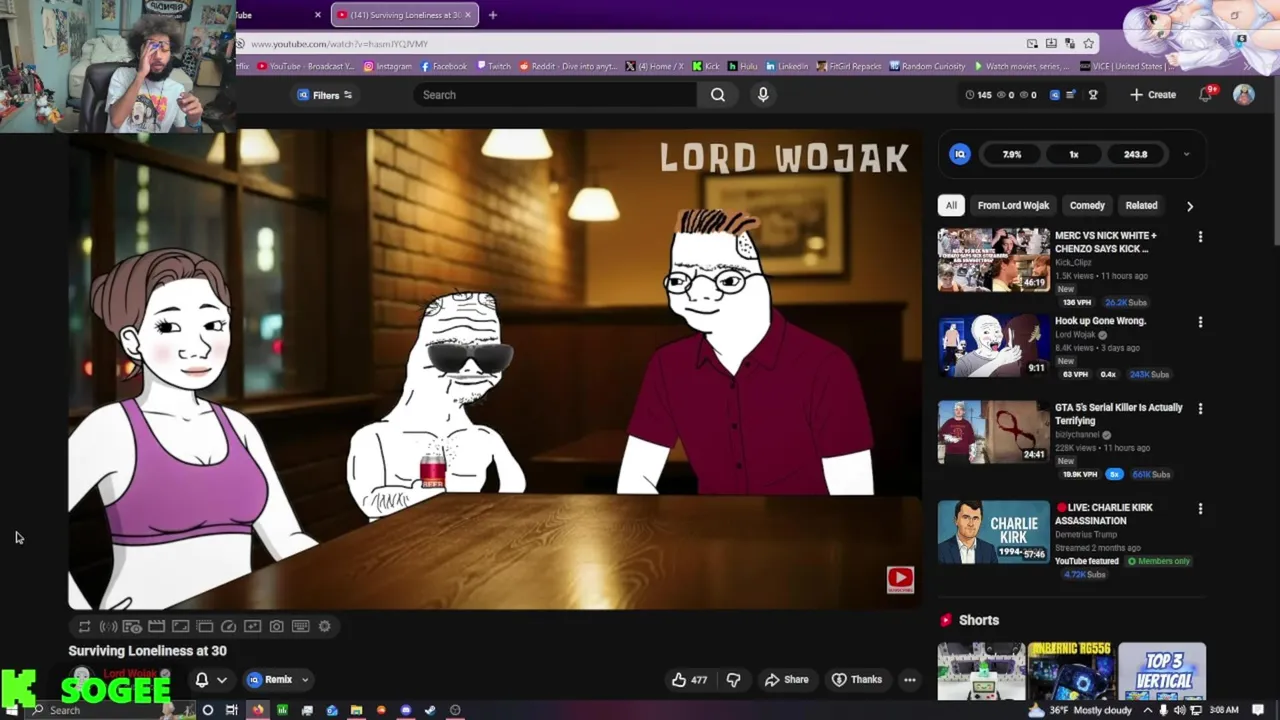Open more actions three-dot menu under video

click(x=909, y=680)
